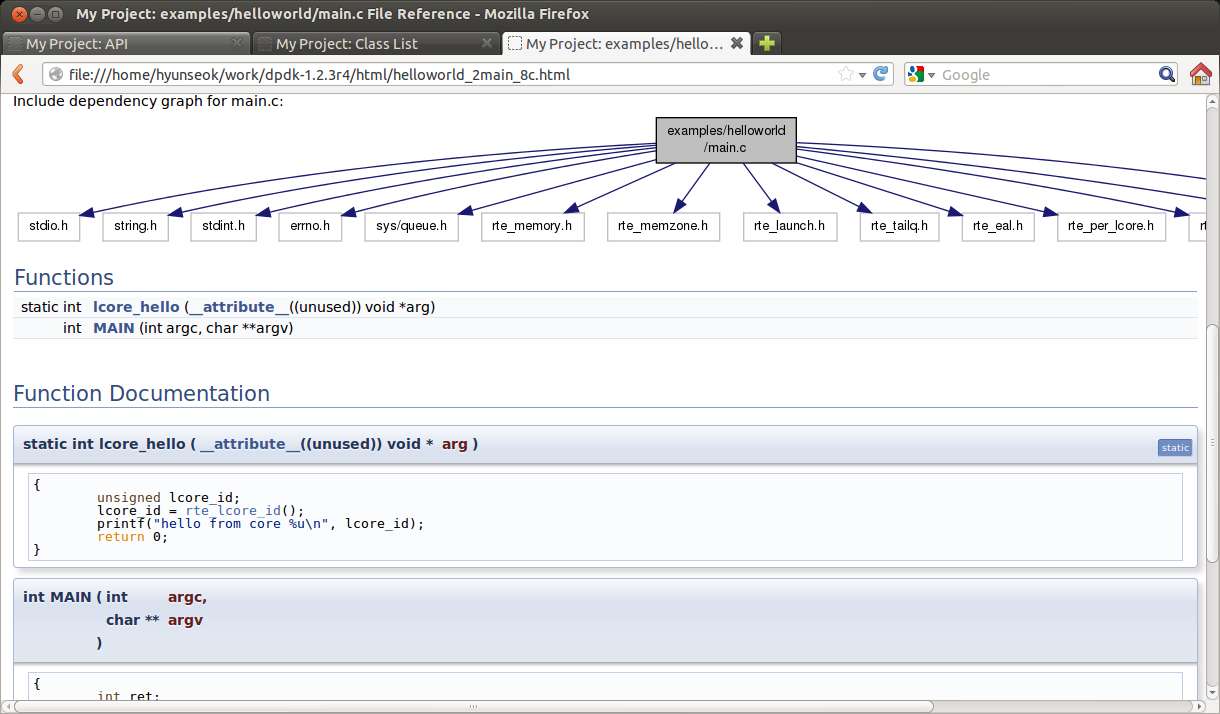Switch to the 'My Project: API' tab
1220x714 pixels.
[125, 44]
